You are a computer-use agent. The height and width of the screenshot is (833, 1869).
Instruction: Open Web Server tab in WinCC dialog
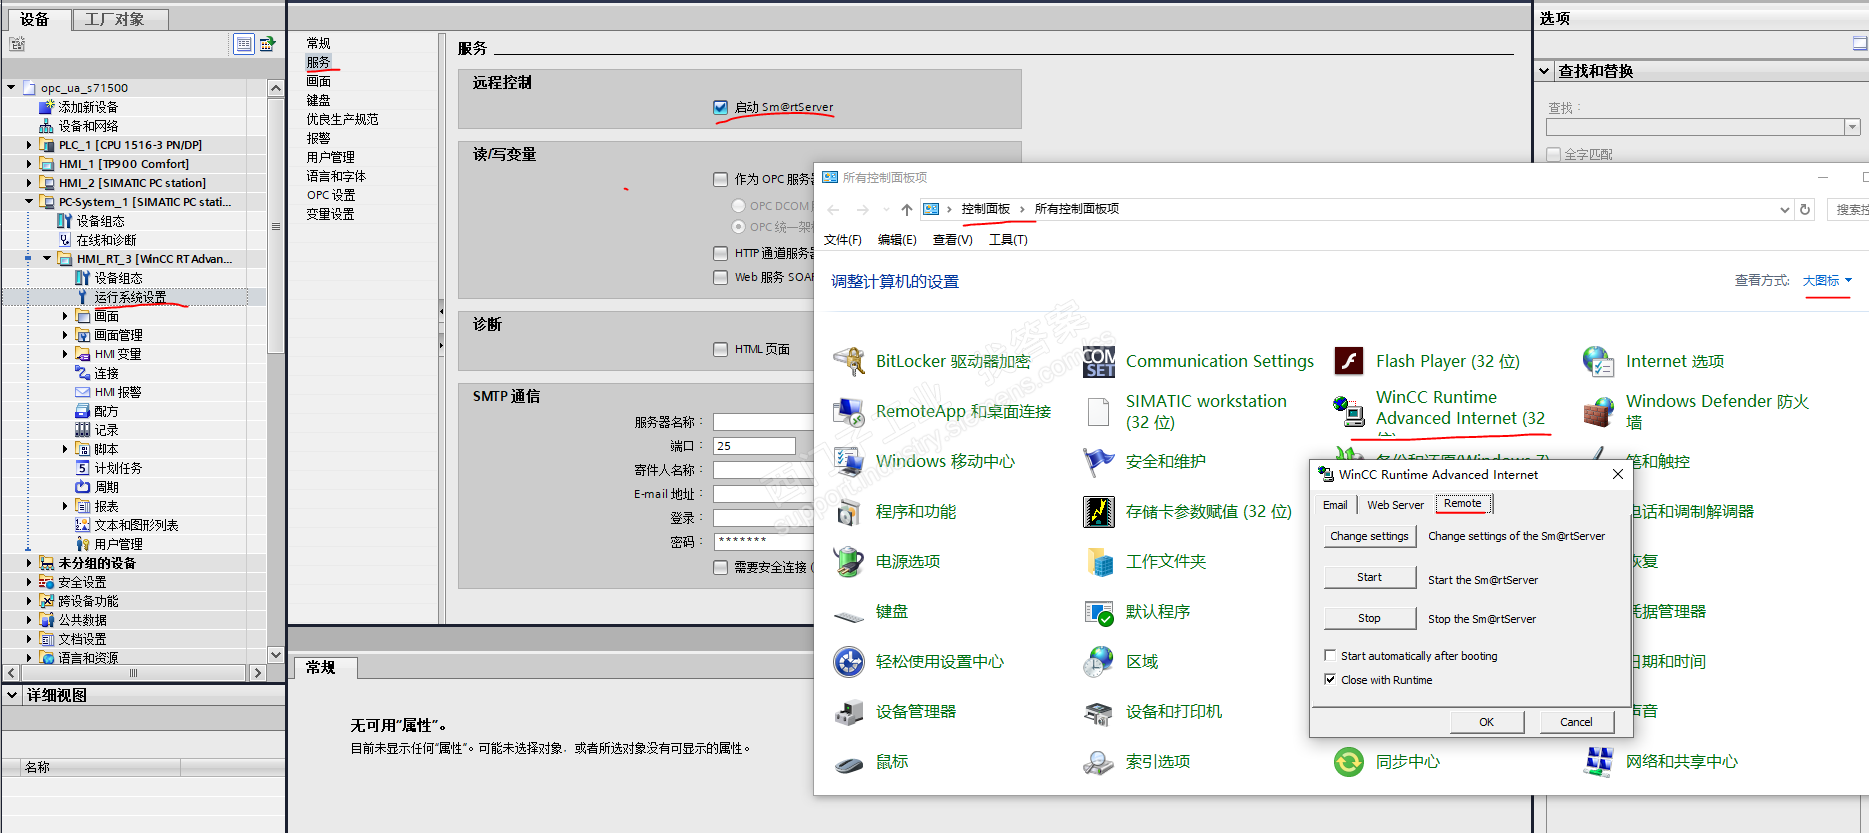[x=1395, y=505]
